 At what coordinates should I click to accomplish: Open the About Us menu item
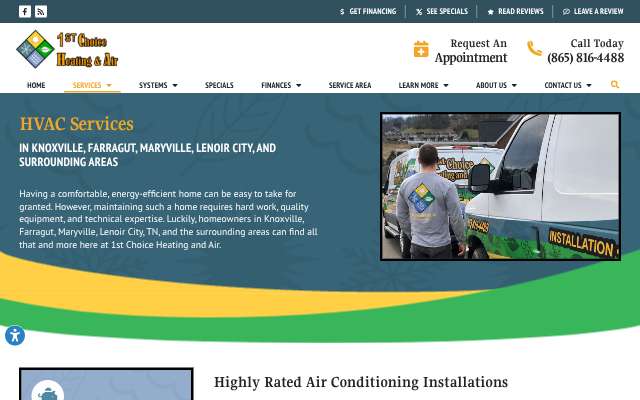pos(491,85)
